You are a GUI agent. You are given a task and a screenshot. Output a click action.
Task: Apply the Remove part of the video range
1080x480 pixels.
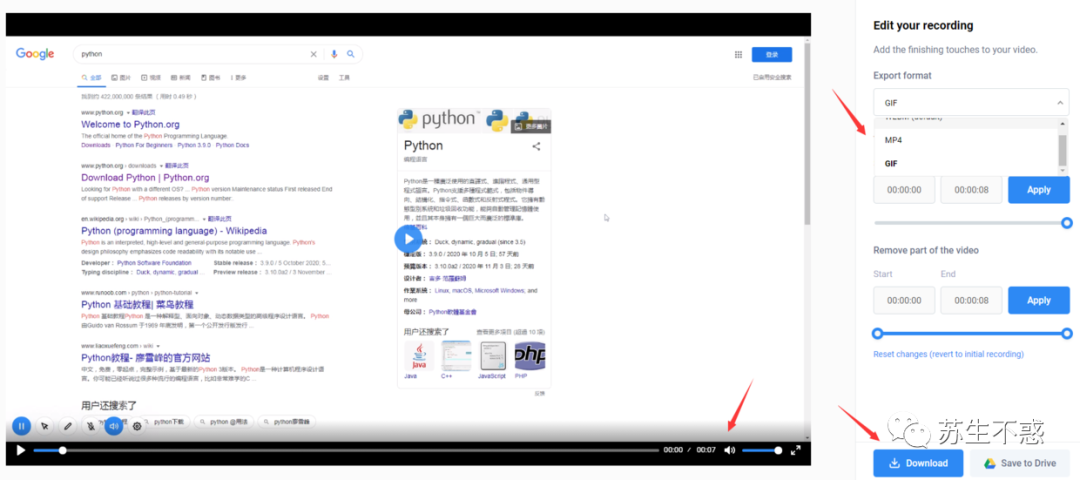coord(1039,300)
